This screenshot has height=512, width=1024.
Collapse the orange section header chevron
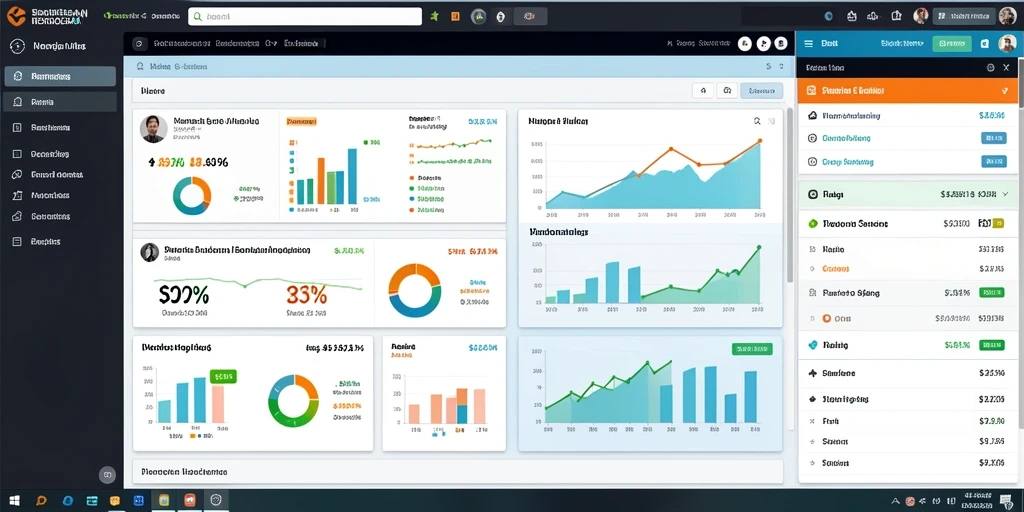coord(1004,91)
